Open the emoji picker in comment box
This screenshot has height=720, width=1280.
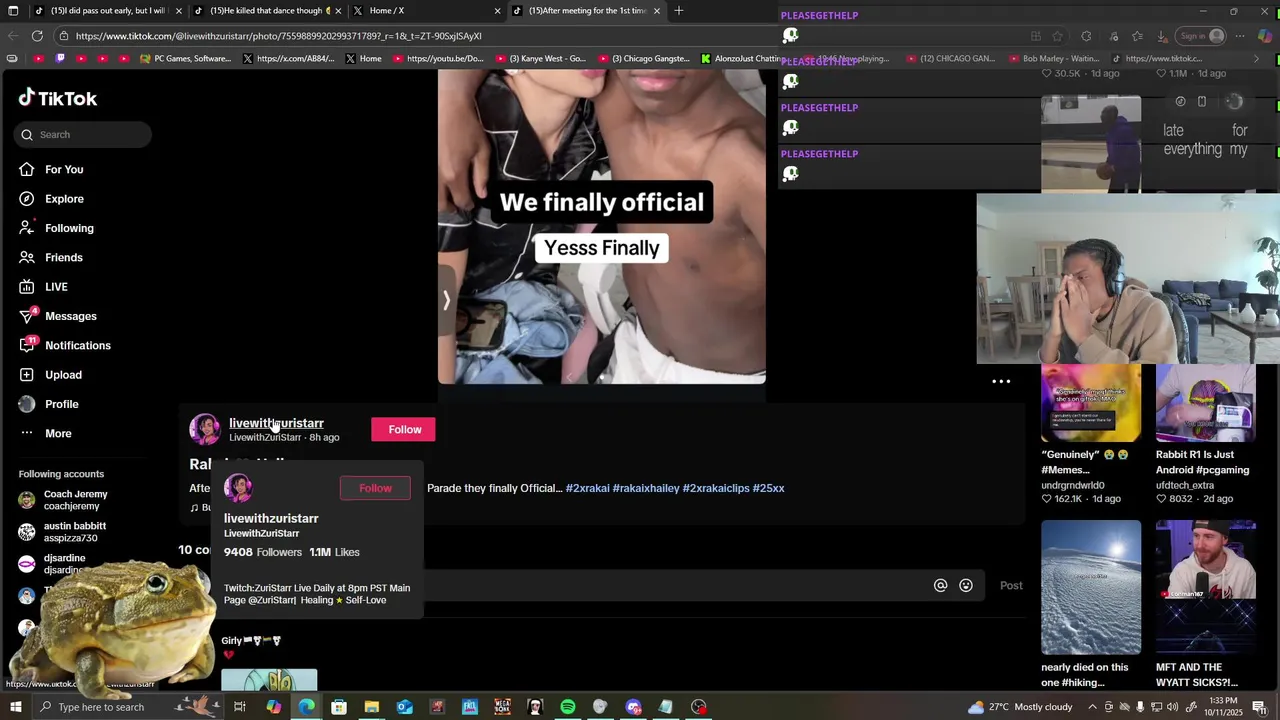click(966, 586)
